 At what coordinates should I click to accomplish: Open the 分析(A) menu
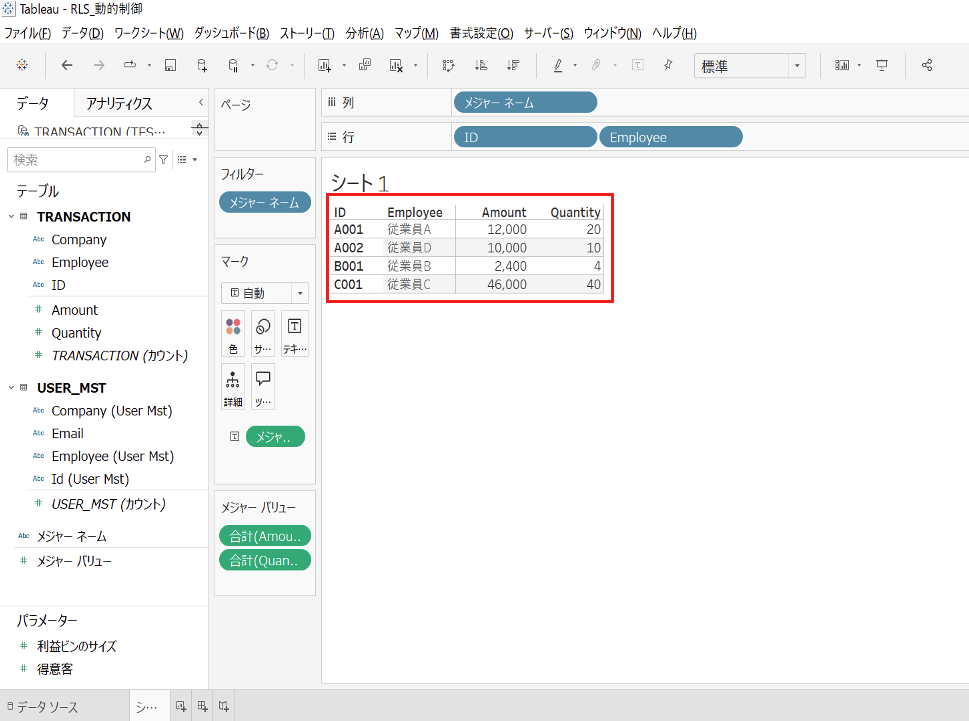point(364,33)
